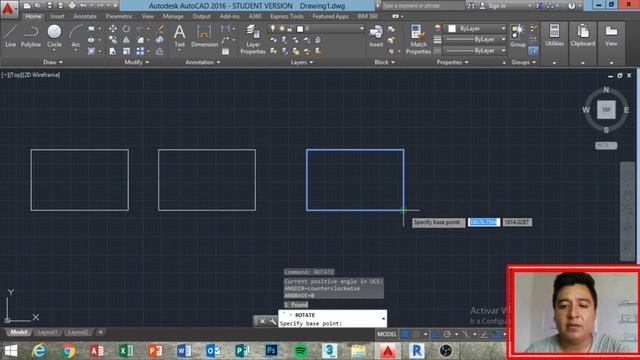Open the Clipboard panel
The image size is (640, 360).
pyautogui.click(x=582, y=36)
